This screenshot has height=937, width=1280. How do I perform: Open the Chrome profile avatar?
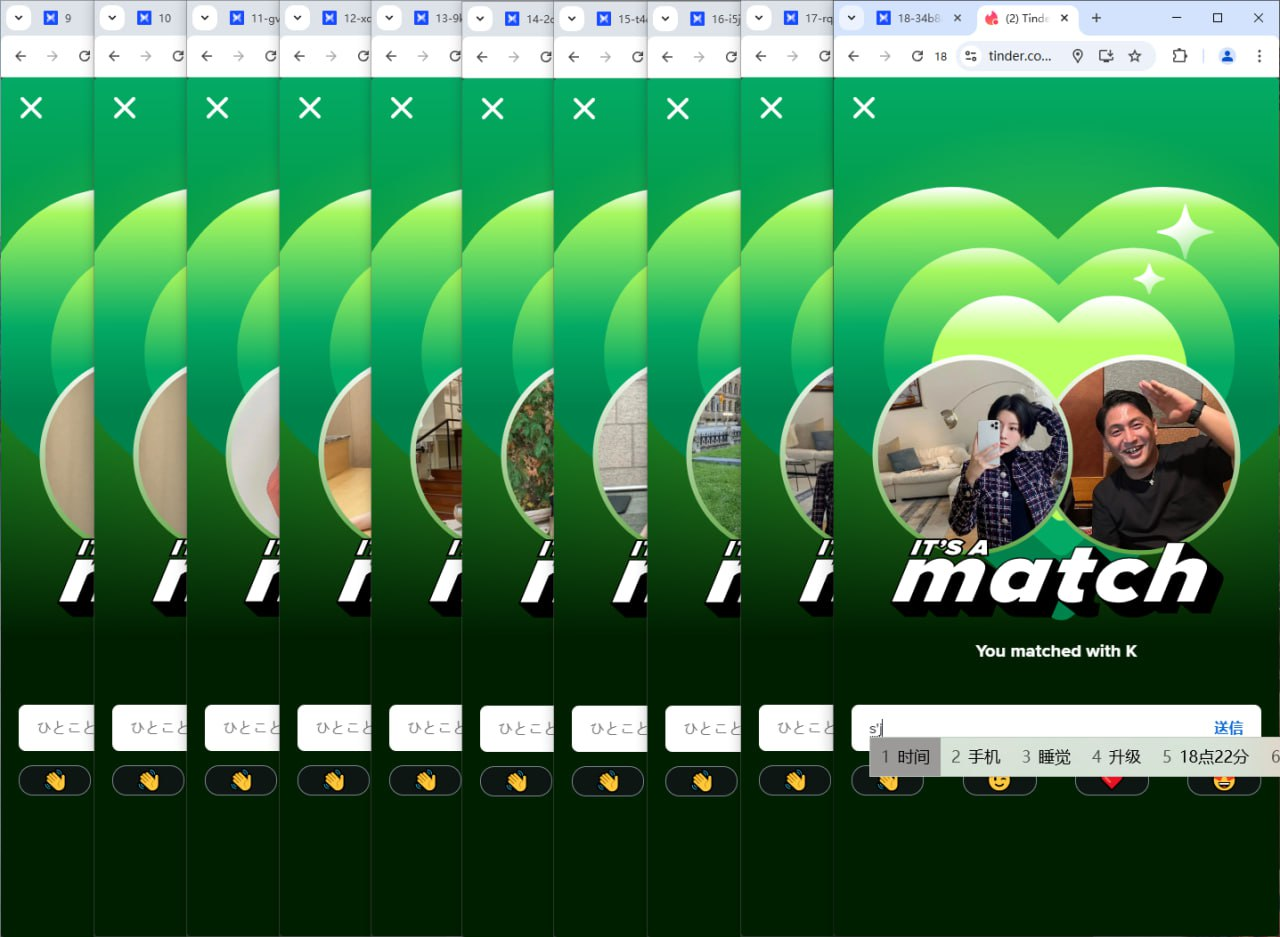[1227, 56]
